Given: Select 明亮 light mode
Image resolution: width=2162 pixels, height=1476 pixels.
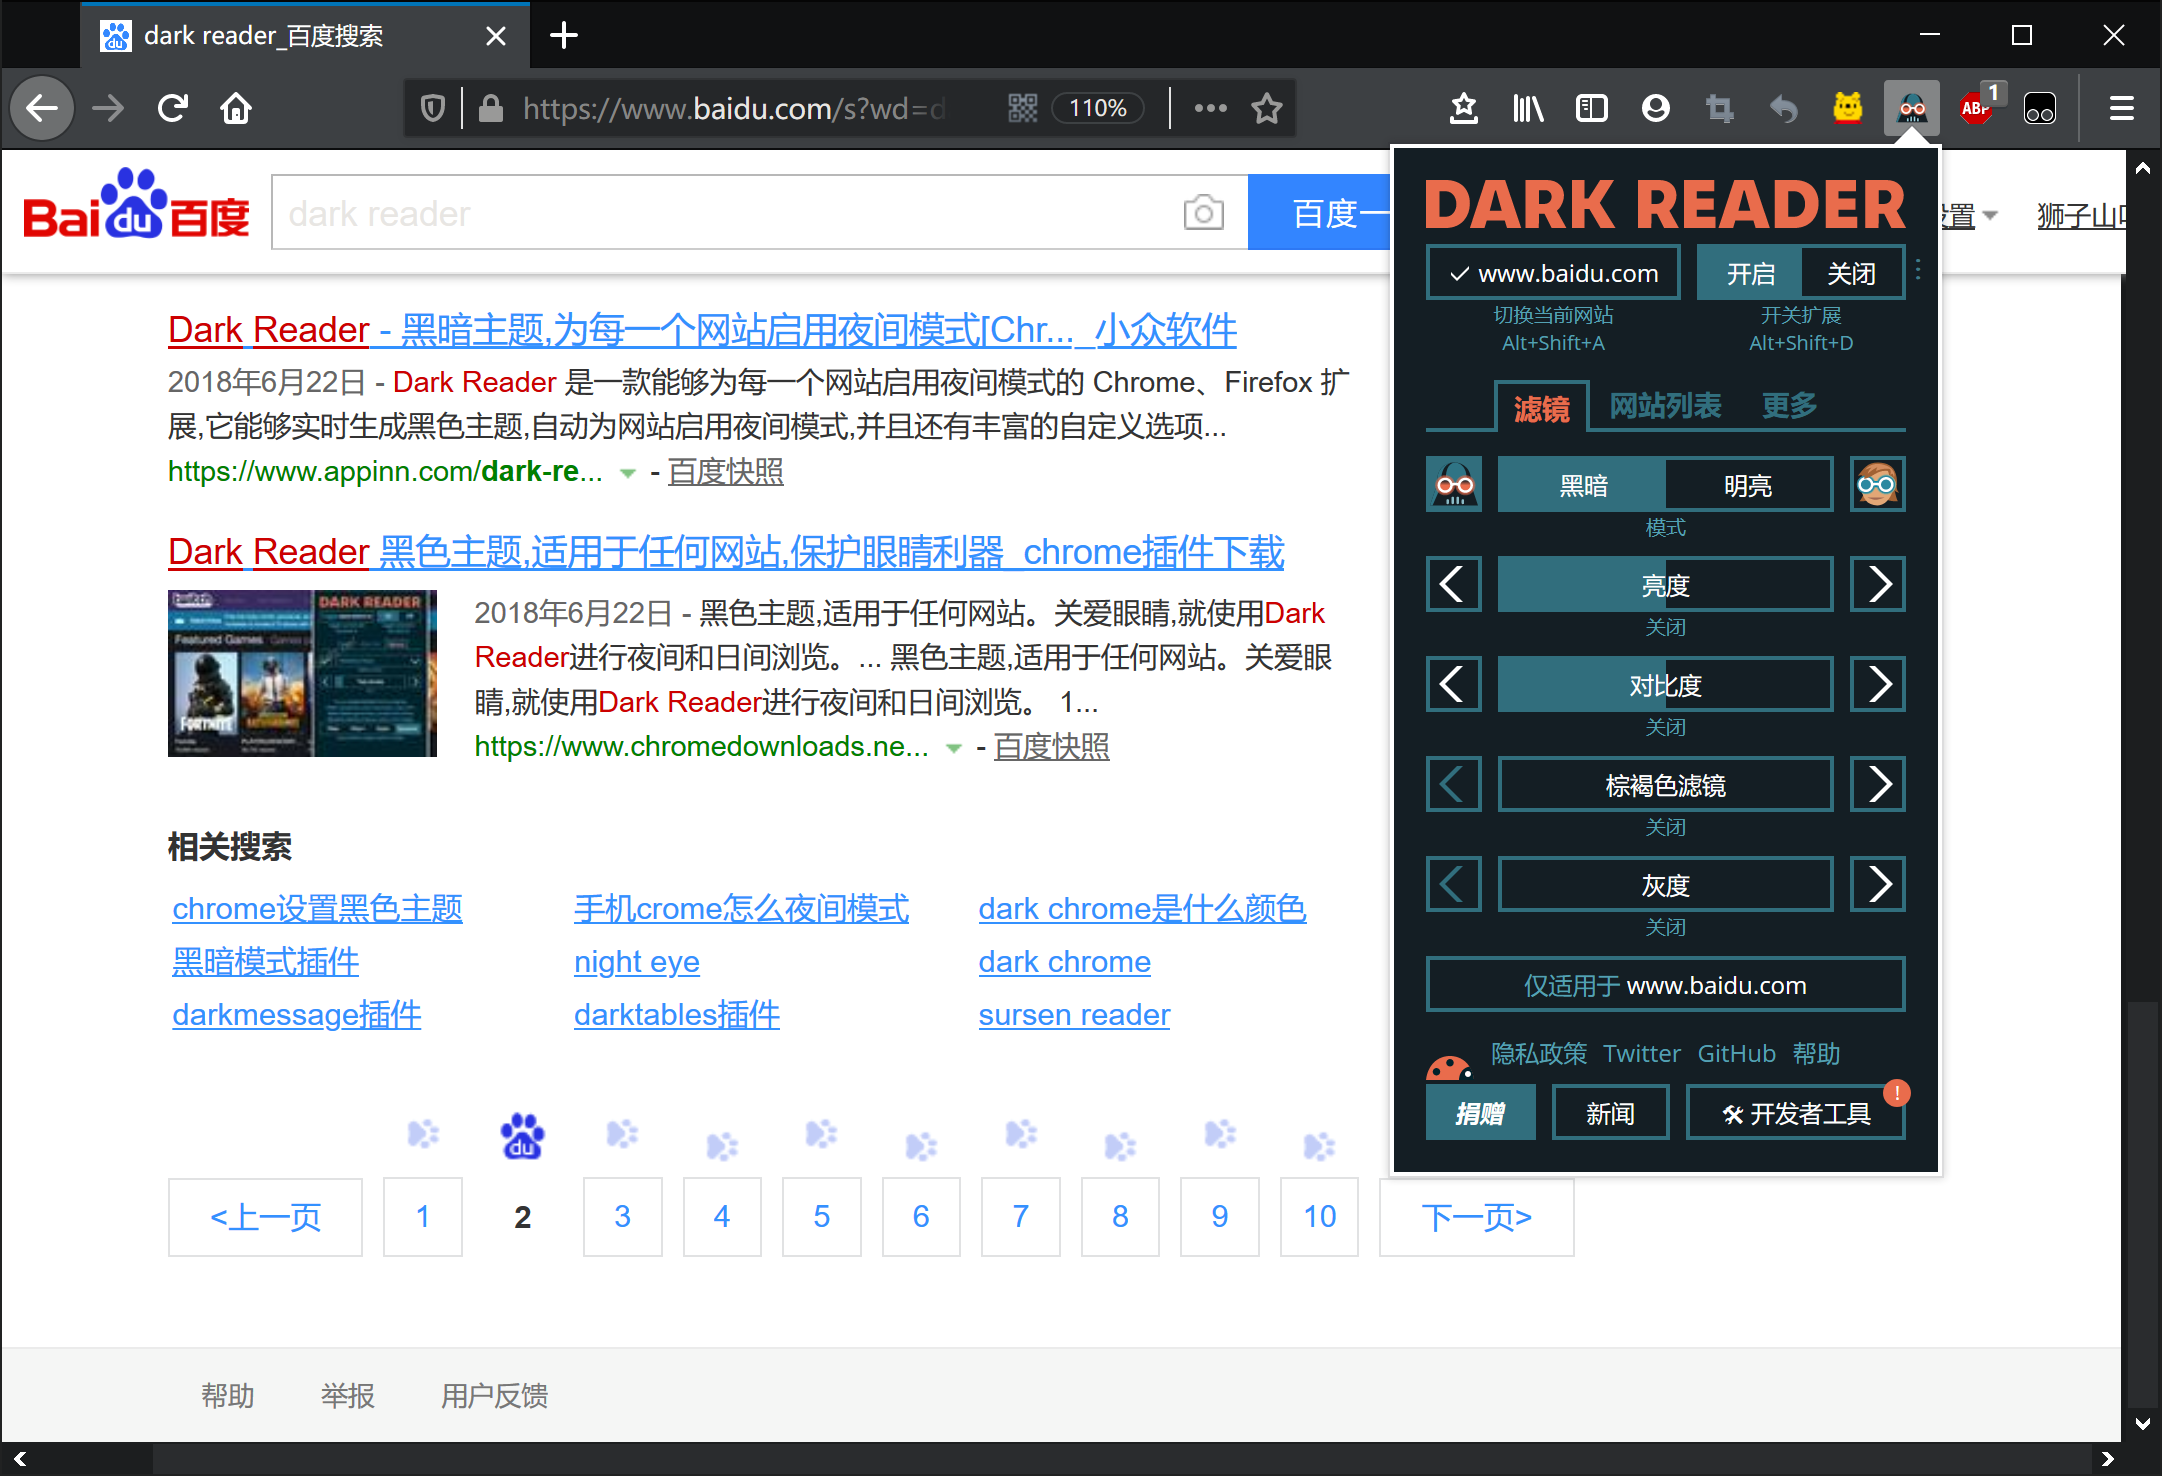Looking at the screenshot, I should [1749, 485].
